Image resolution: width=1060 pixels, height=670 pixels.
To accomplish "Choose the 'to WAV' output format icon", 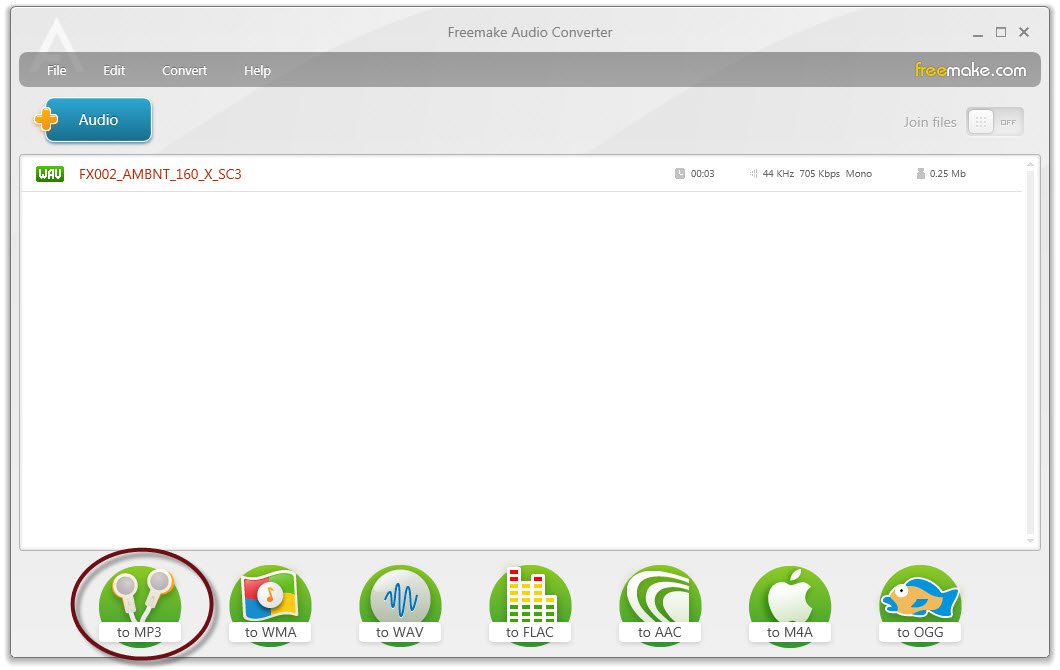I will (400, 598).
